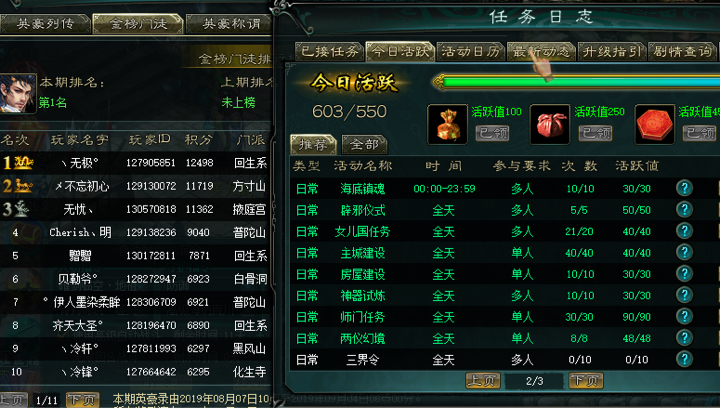Click 下页 button under ranking list
Screen dimensions: 720x408
click(x=83, y=400)
